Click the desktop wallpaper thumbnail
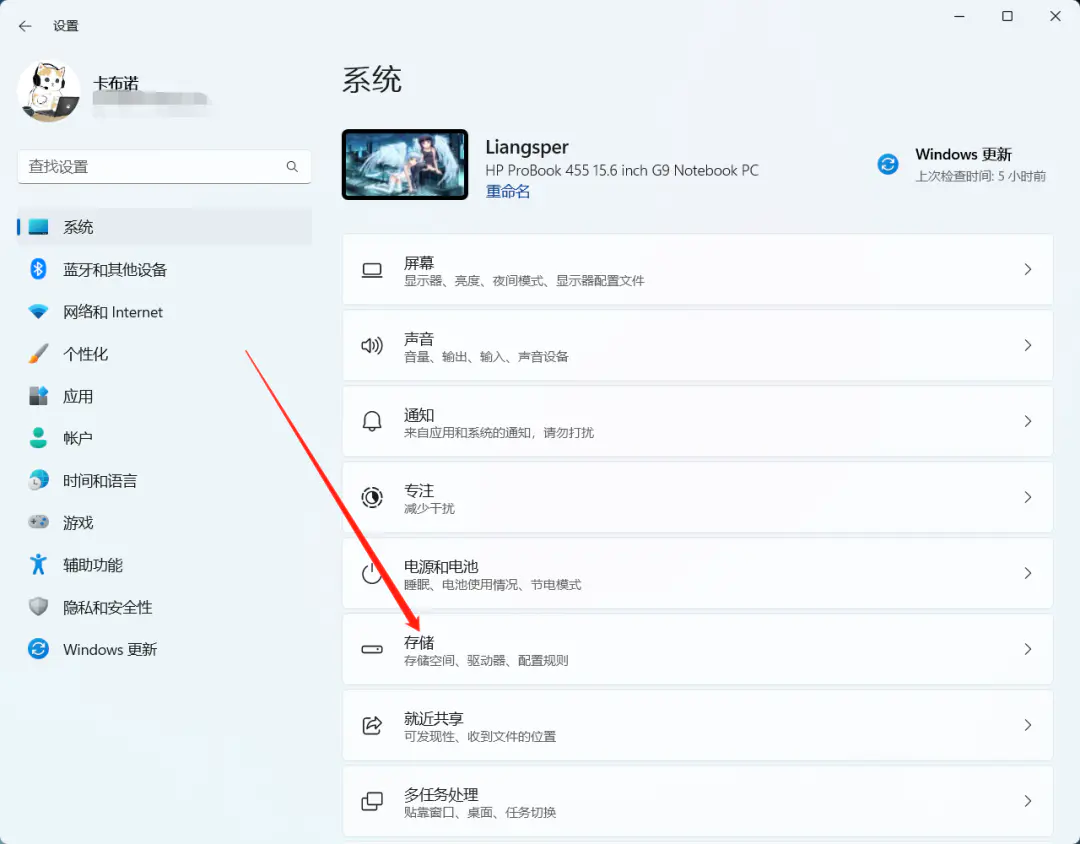Screen dimensions: 1080x844 pyautogui.click(x=405, y=164)
